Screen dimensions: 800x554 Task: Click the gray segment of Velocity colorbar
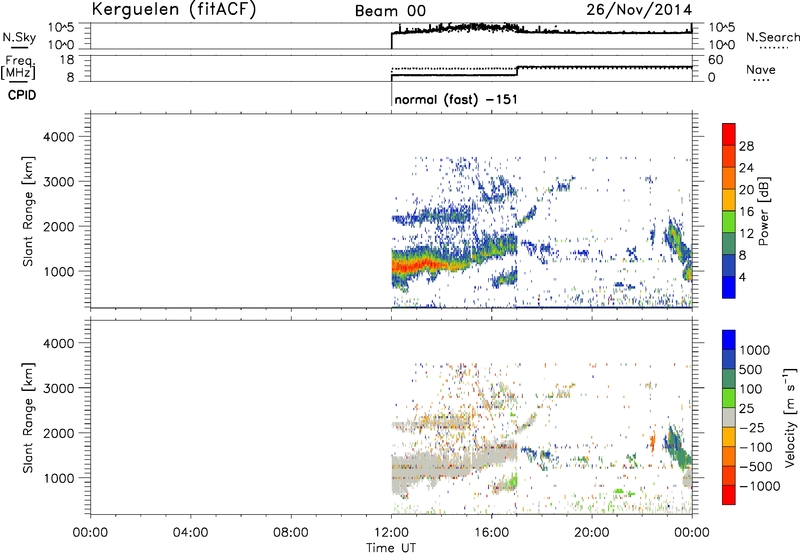(x=729, y=418)
